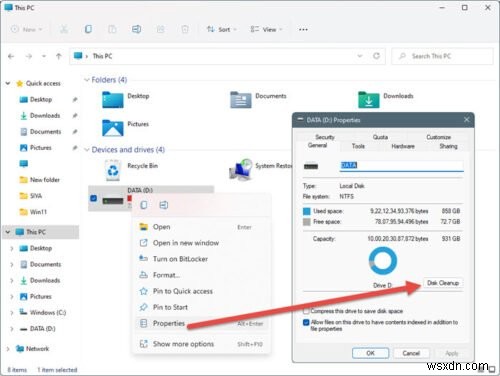The height and width of the screenshot is (376, 500).
Task: Click the rename icon in the context menu
Action: [x=164, y=205]
